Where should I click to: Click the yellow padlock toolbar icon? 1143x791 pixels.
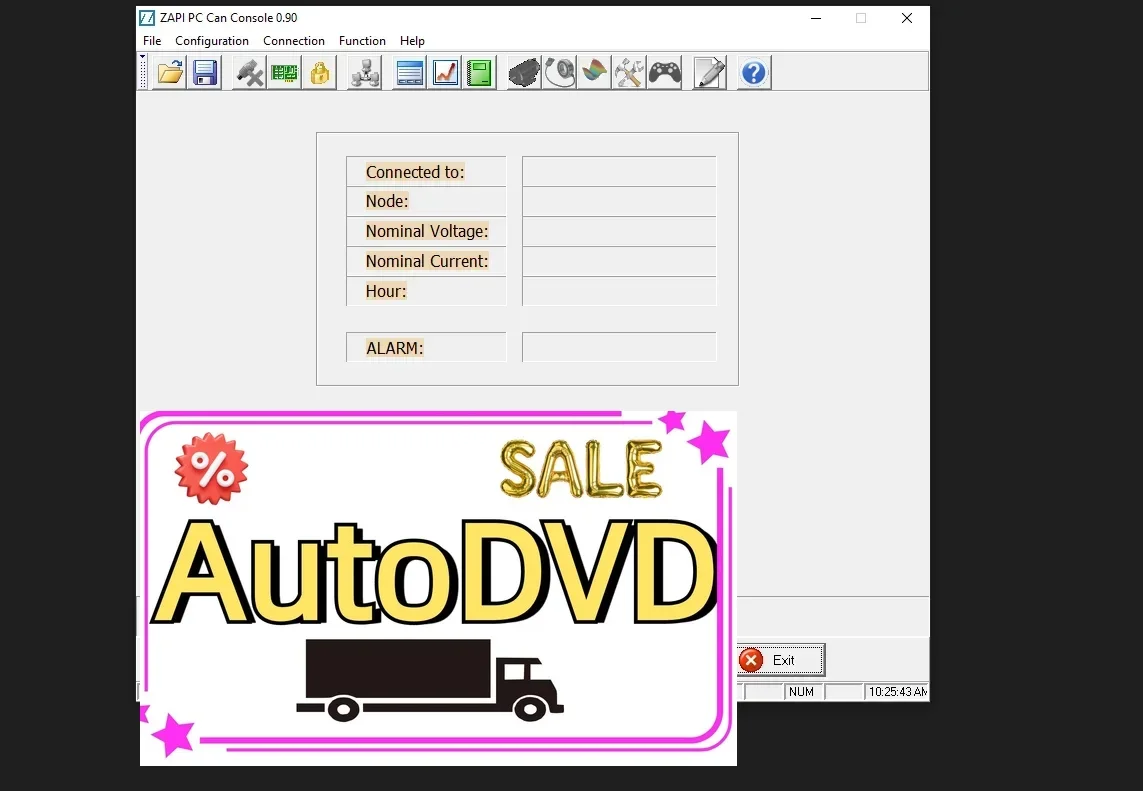pos(319,73)
